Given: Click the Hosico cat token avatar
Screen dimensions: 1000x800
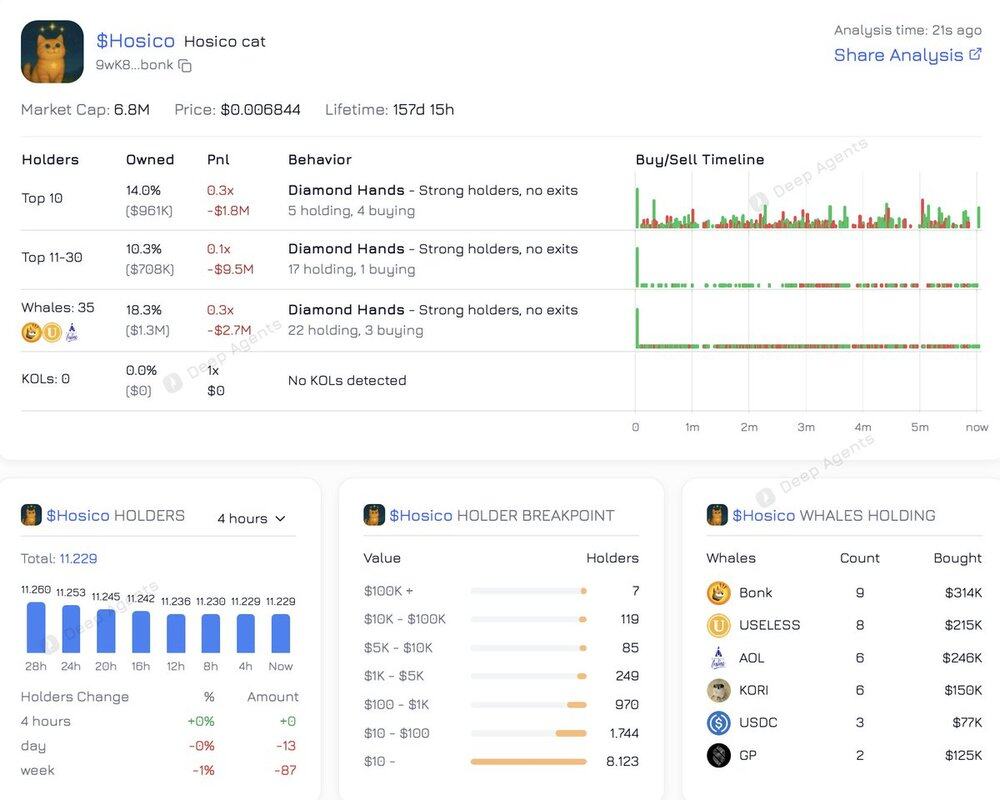Looking at the screenshot, I should [52, 52].
